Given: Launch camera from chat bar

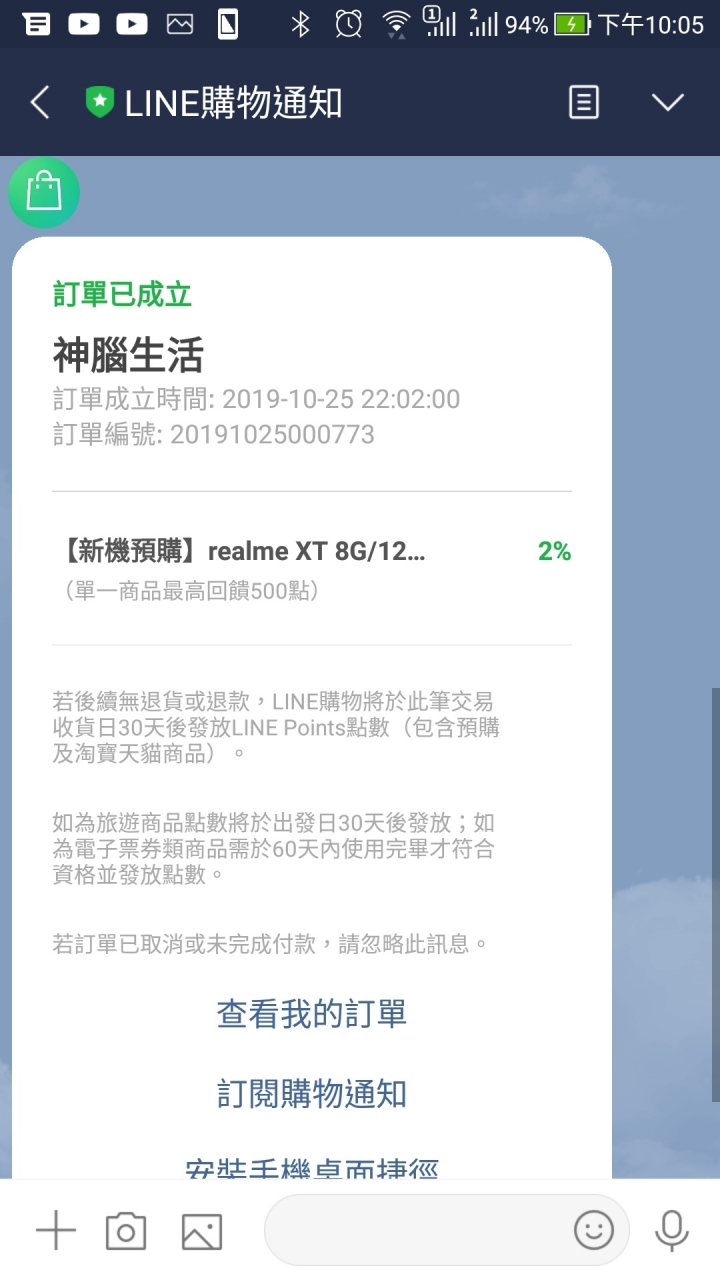Looking at the screenshot, I should pyautogui.click(x=126, y=1231).
